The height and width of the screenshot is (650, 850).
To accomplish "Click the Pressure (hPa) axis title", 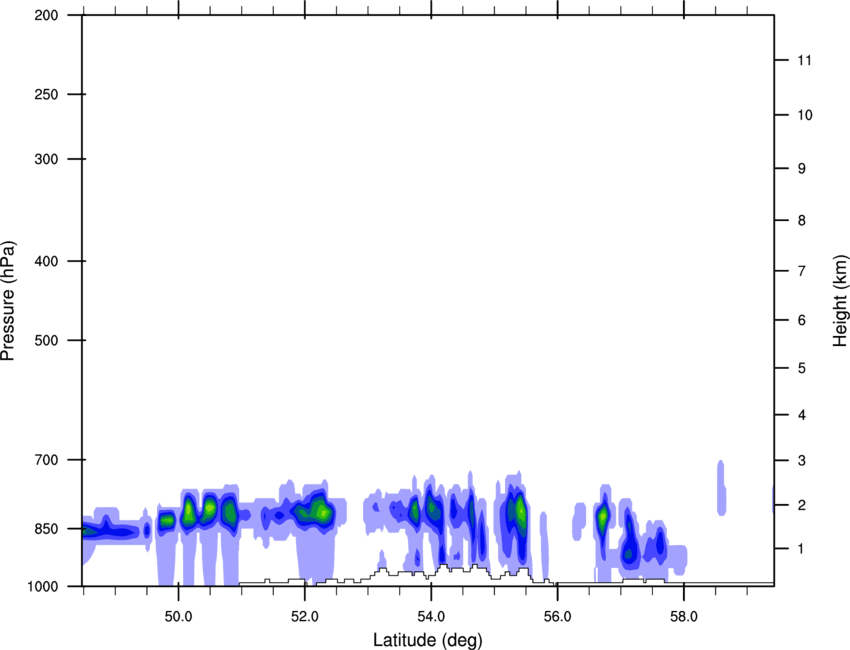I will (8, 301).
